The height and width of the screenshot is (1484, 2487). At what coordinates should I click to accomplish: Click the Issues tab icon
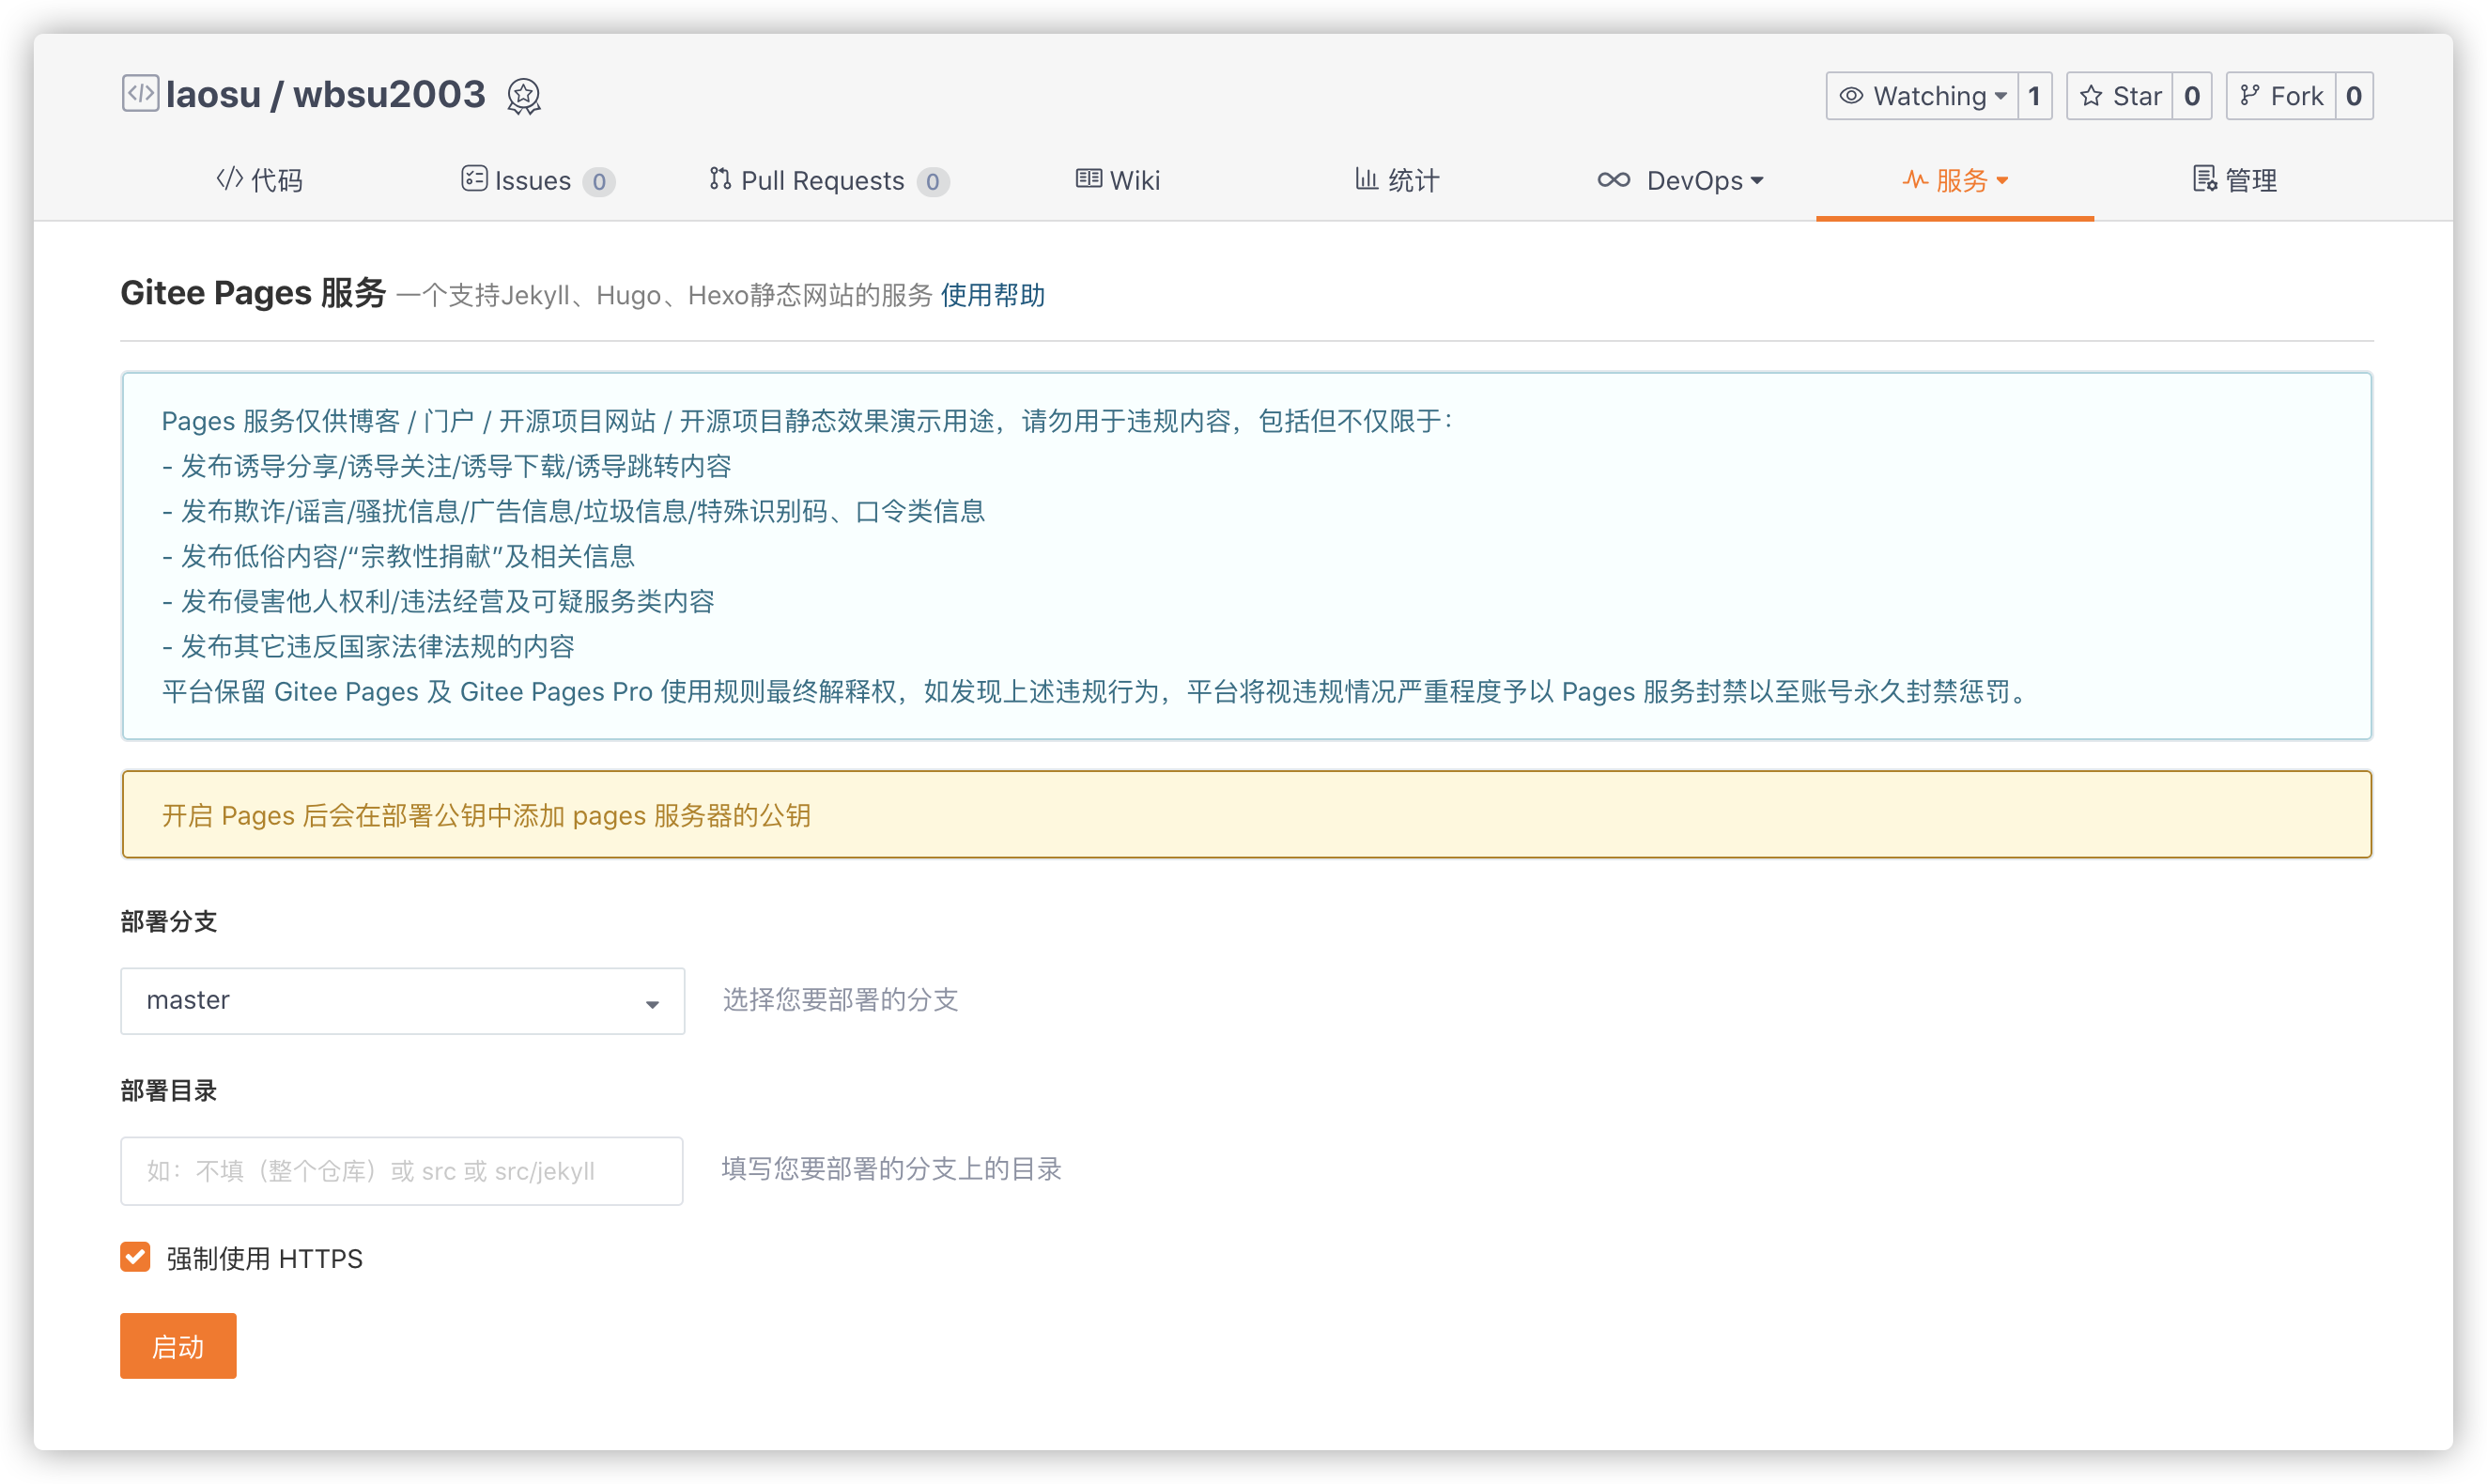coord(474,179)
